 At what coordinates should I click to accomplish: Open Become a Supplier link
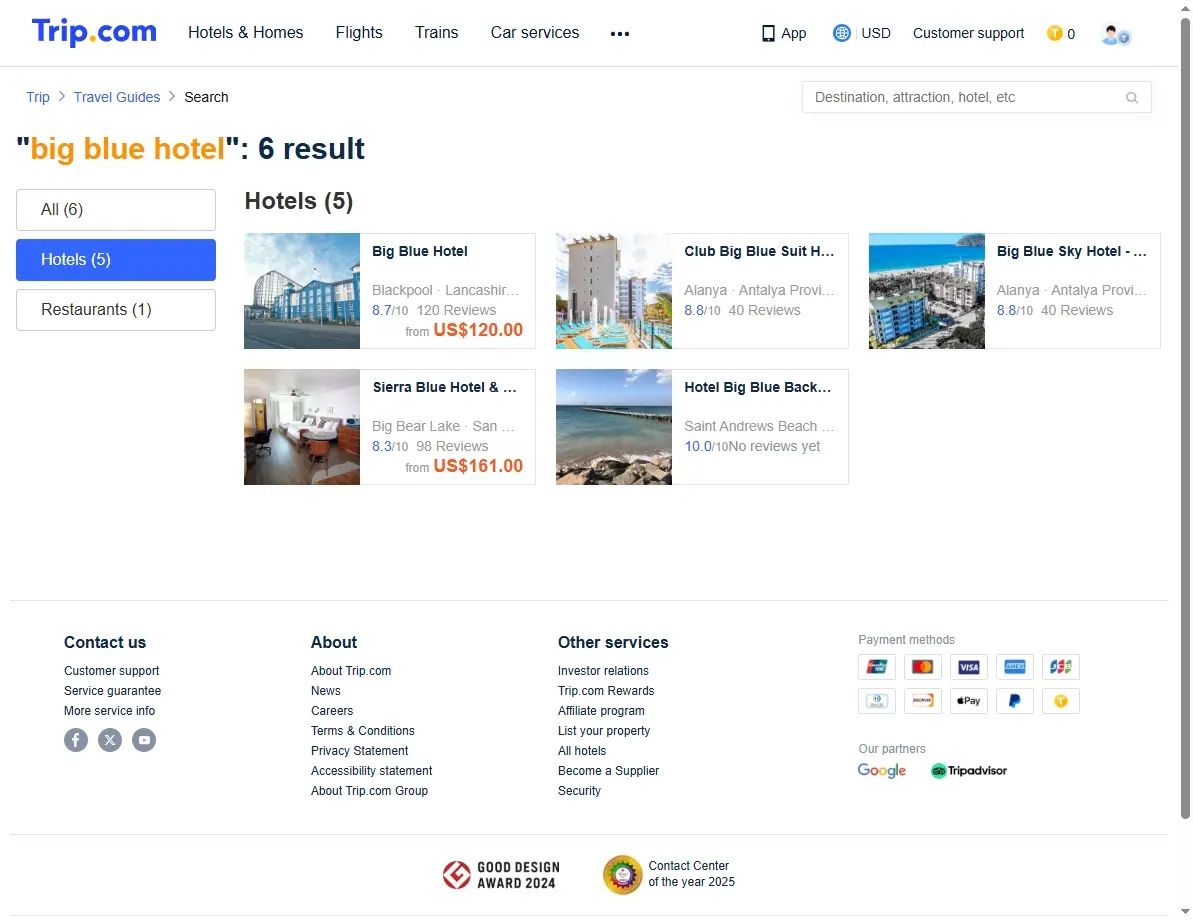point(609,770)
